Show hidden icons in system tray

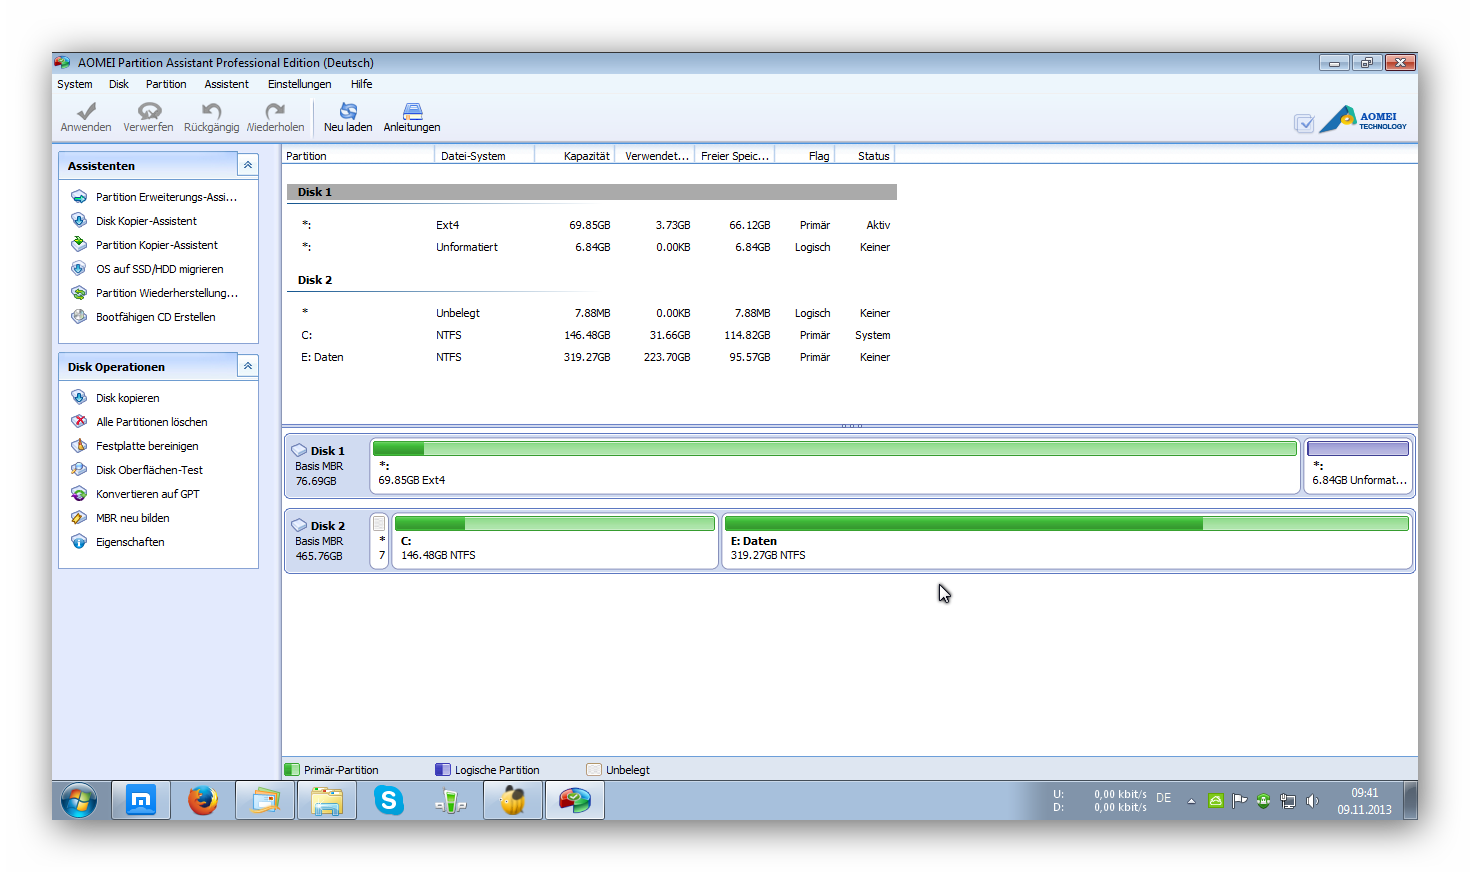(1191, 801)
